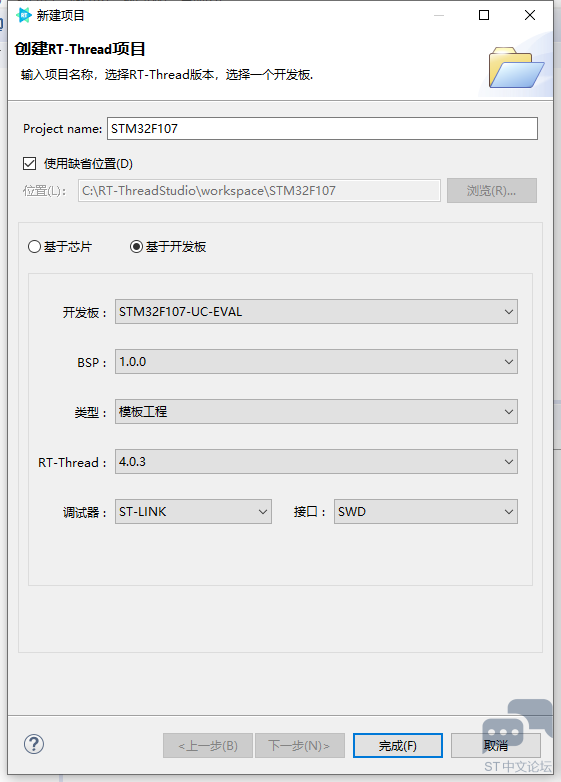Expand the RT-Thread 4.0.3 version dropdown

(316, 461)
